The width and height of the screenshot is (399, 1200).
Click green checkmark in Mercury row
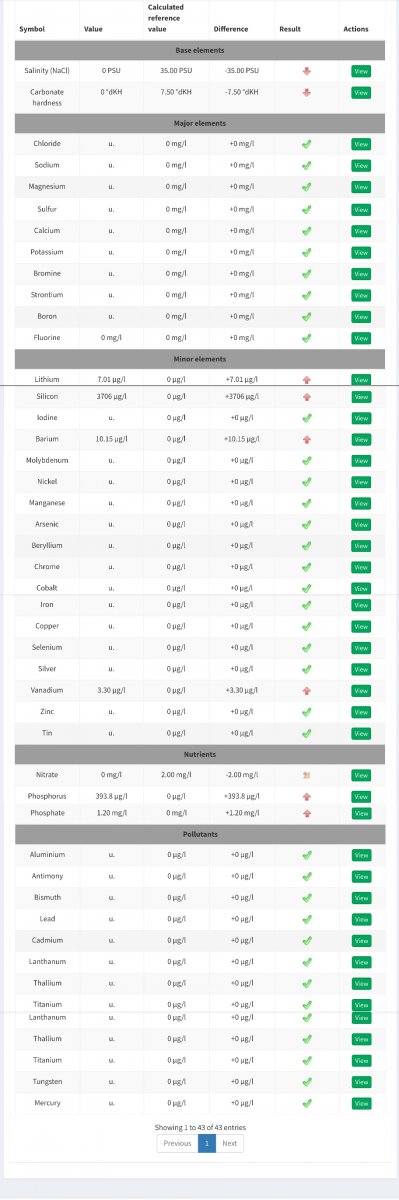coord(307,1103)
